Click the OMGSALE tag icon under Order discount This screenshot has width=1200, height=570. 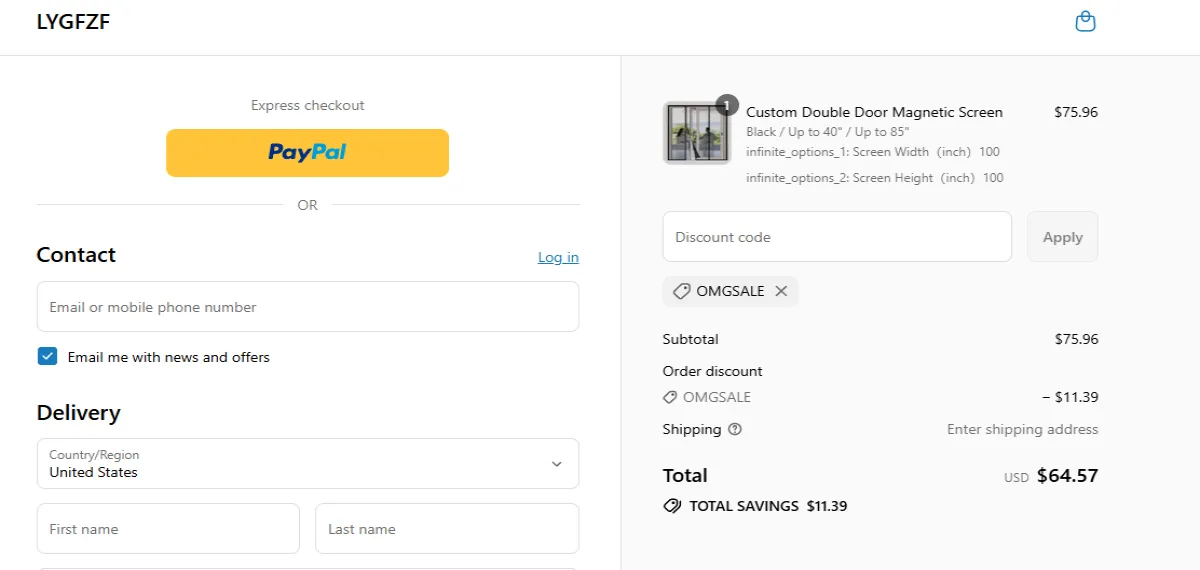tap(670, 397)
